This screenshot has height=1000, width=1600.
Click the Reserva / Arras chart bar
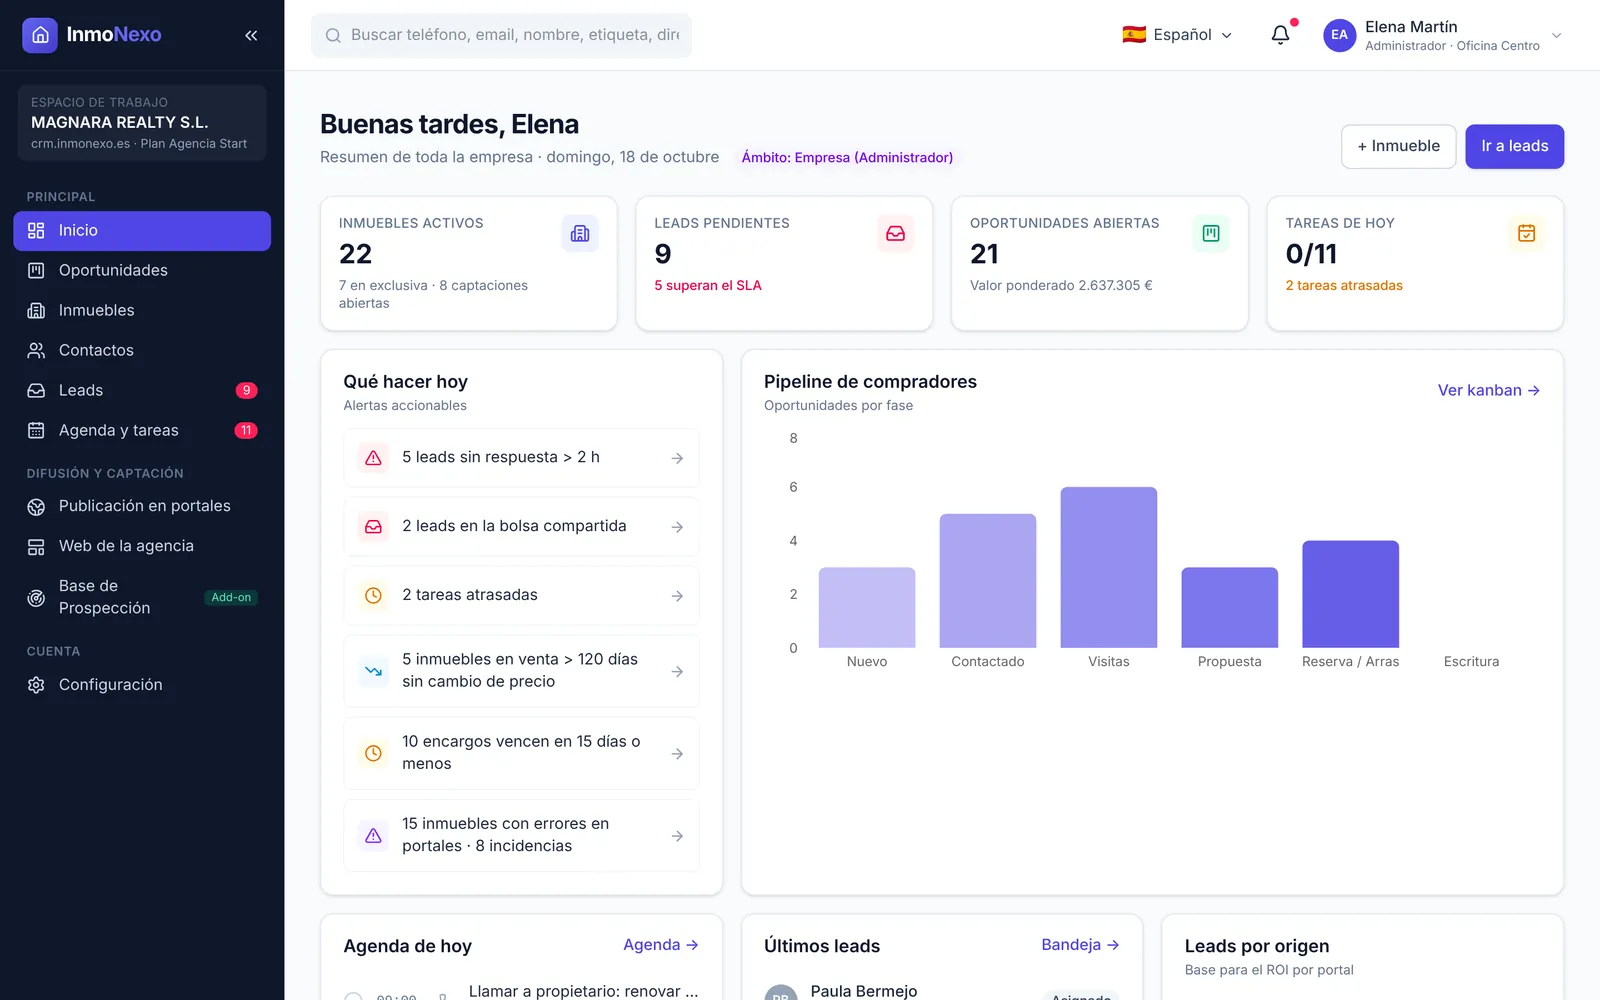coord(1350,594)
